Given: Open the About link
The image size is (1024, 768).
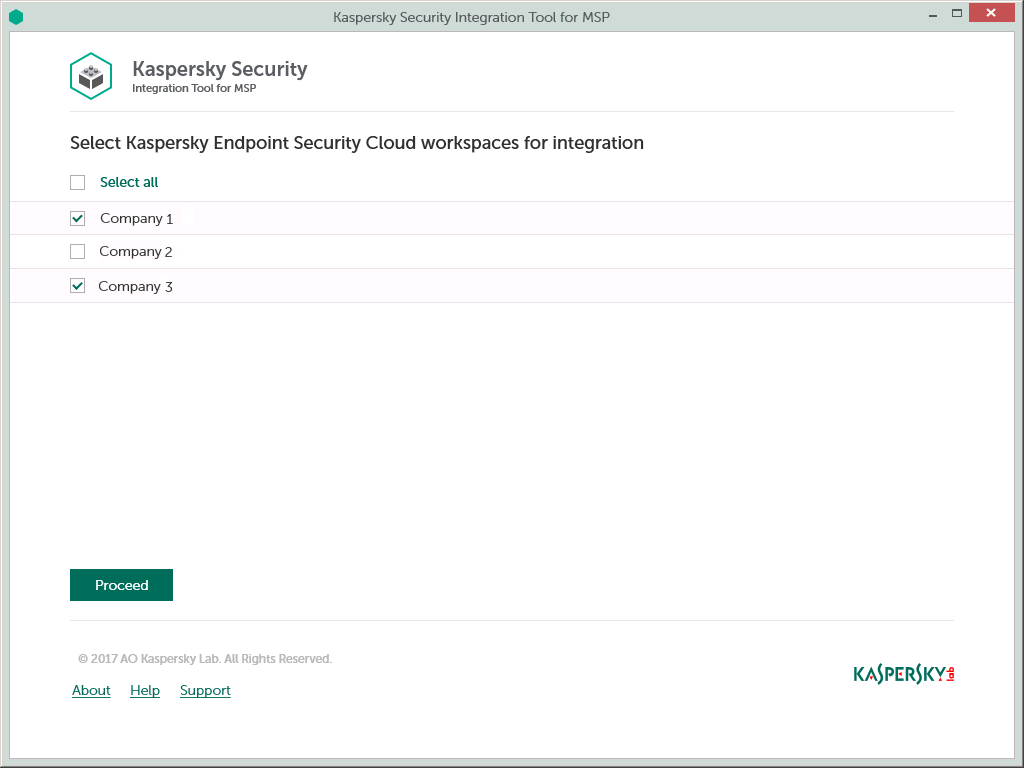Looking at the screenshot, I should click(91, 691).
